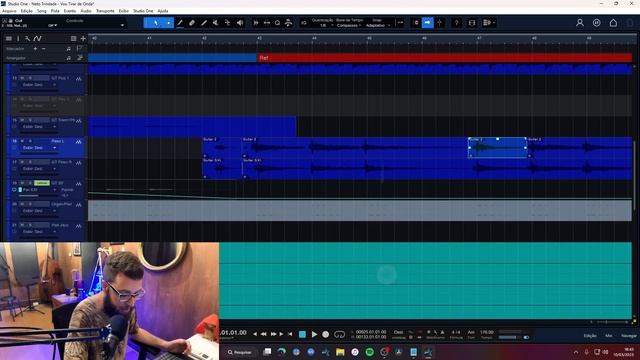
Task: Open the Arquivo menu
Action: 9,11
